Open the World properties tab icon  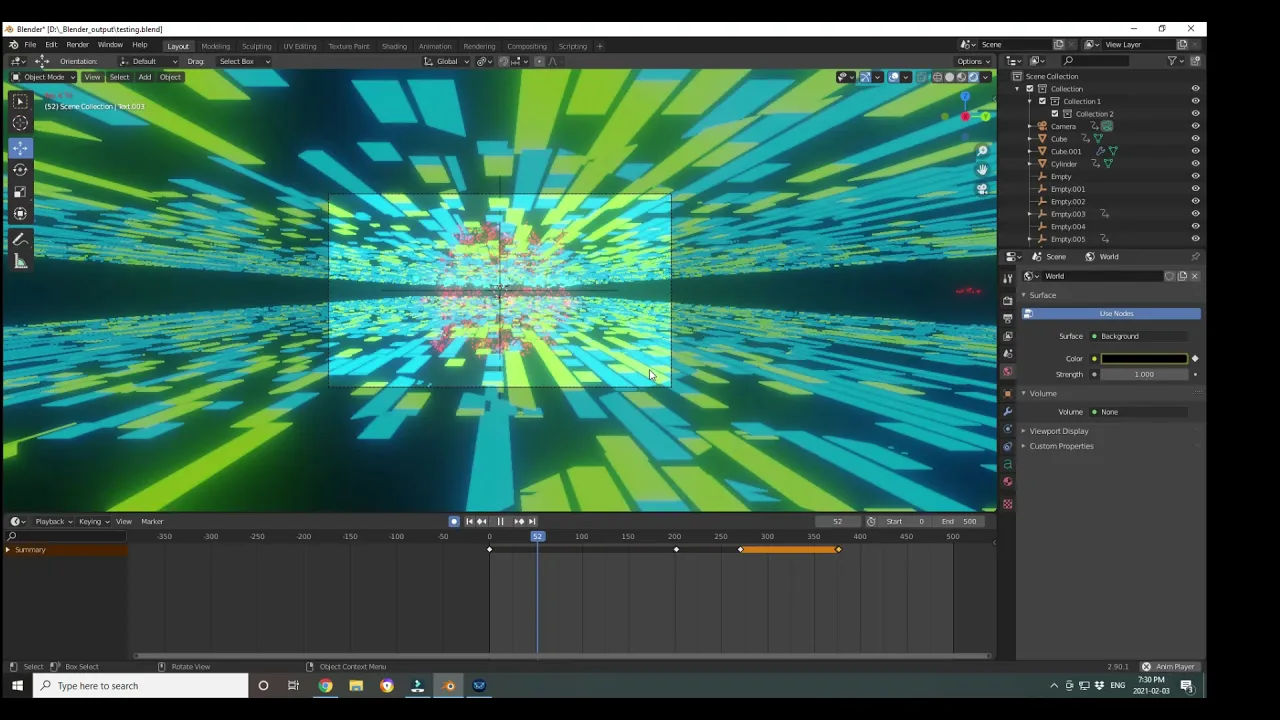click(1007, 372)
